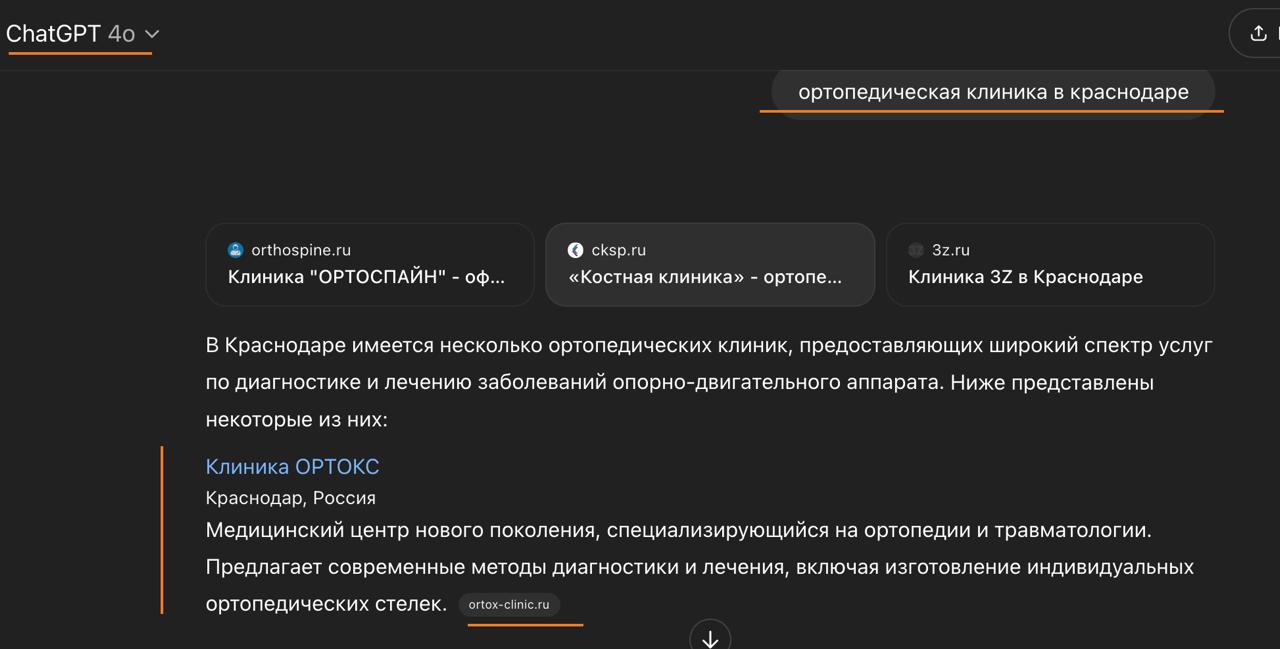
Task: Click the ChatGPT label in the header
Action: point(51,33)
